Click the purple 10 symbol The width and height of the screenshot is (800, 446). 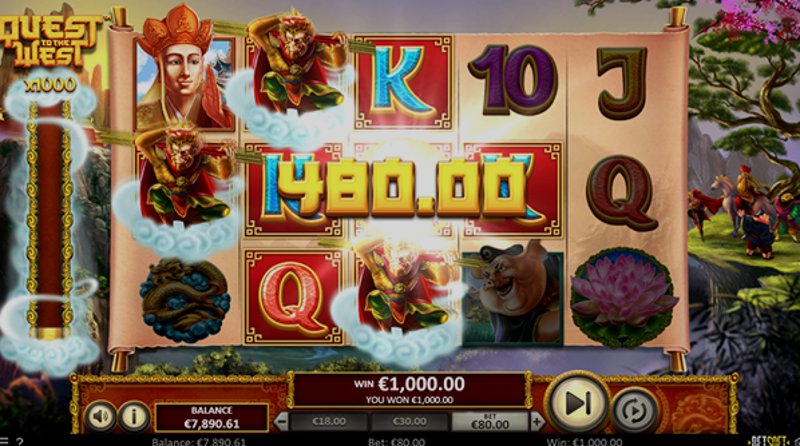pyautogui.click(x=512, y=80)
